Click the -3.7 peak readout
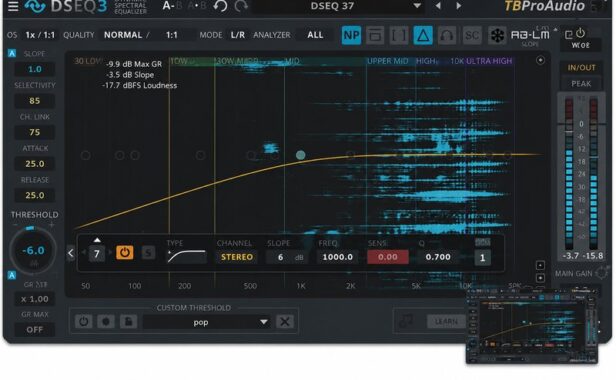The height and width of the screenshot is (380, 616). pos(570,255)
